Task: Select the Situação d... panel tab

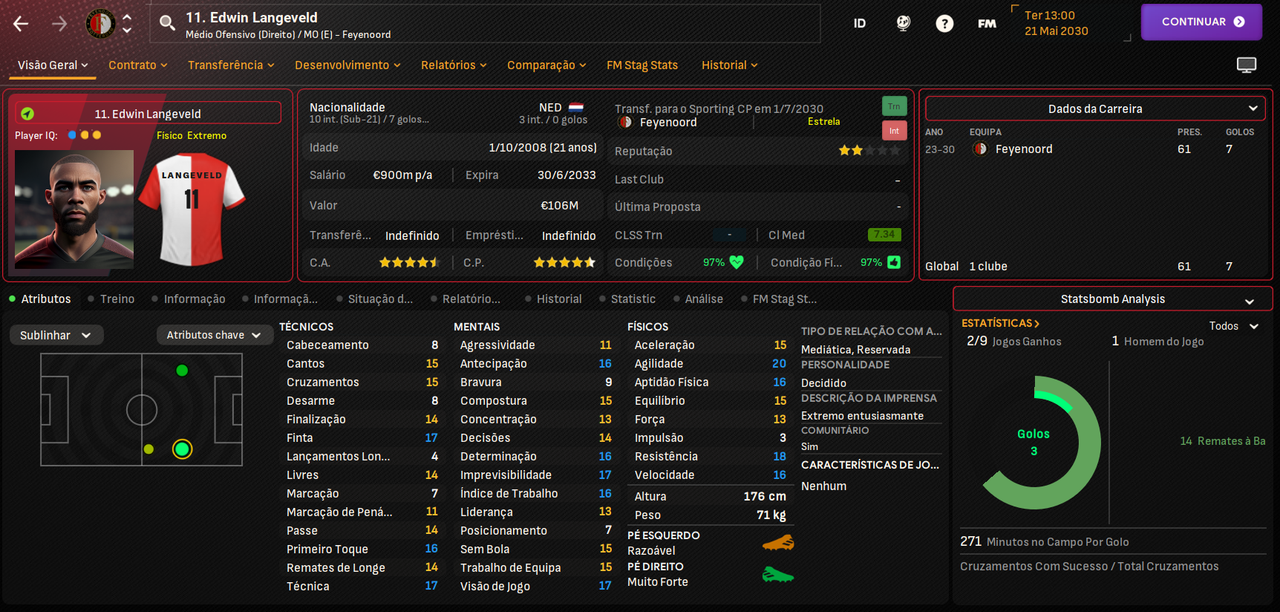Action: point(373,299)
